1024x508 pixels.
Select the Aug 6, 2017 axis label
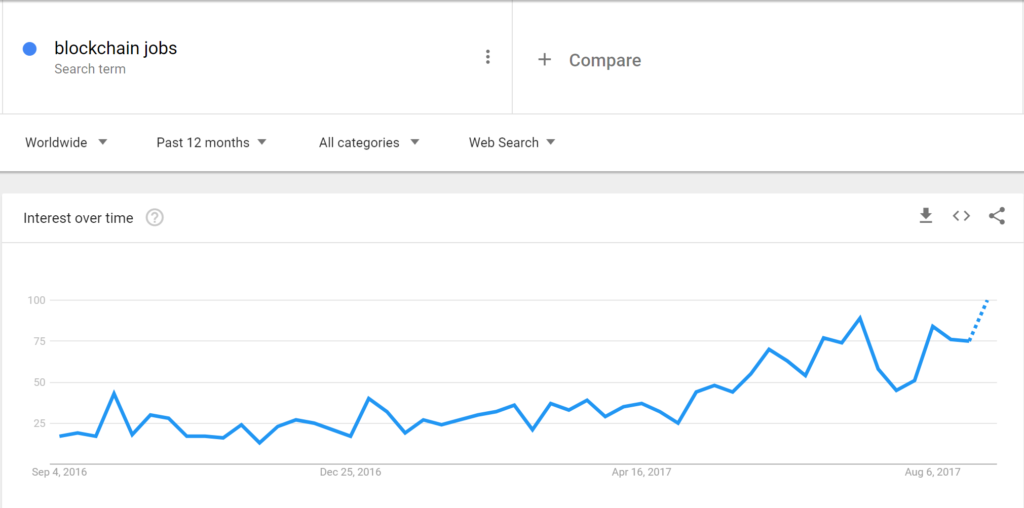coord(933,472)
